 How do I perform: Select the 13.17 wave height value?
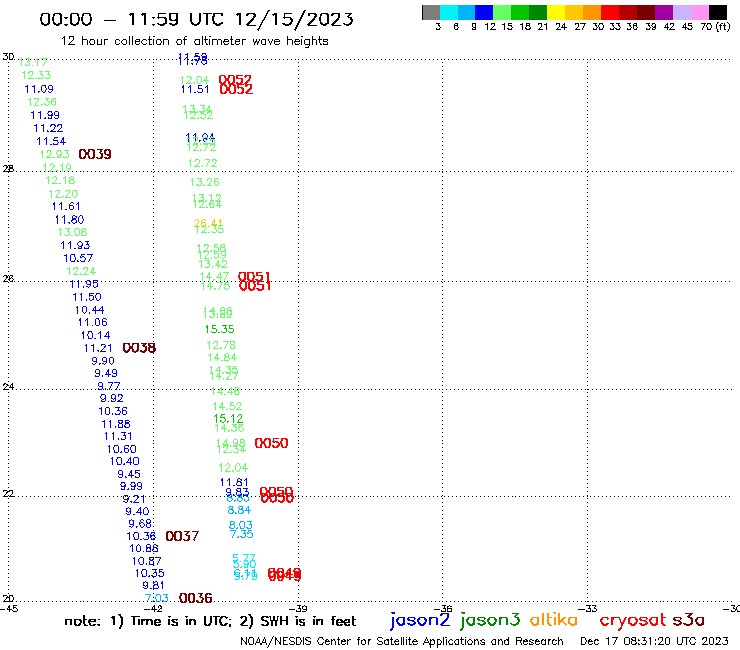[x=33, y=62]
